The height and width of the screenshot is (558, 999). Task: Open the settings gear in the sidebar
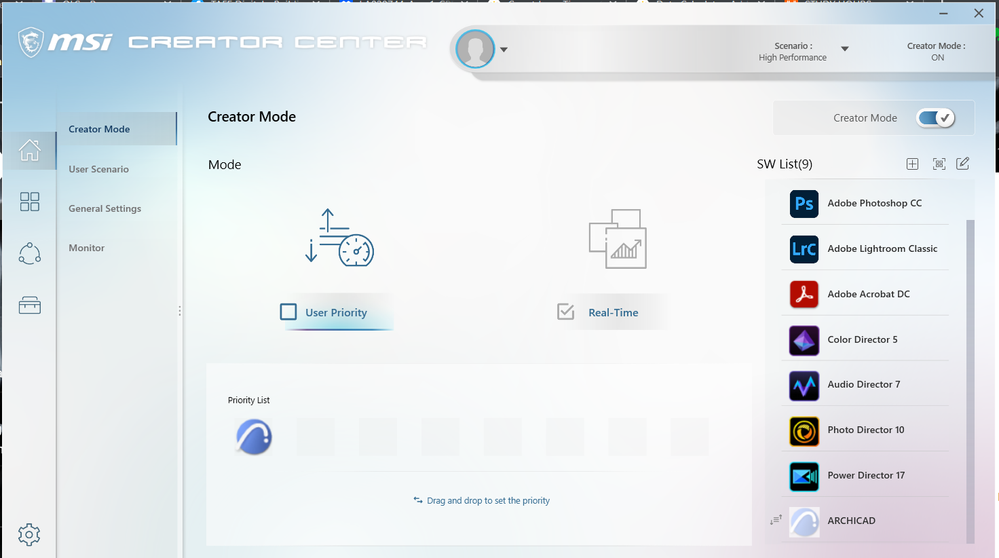point(29,534)
